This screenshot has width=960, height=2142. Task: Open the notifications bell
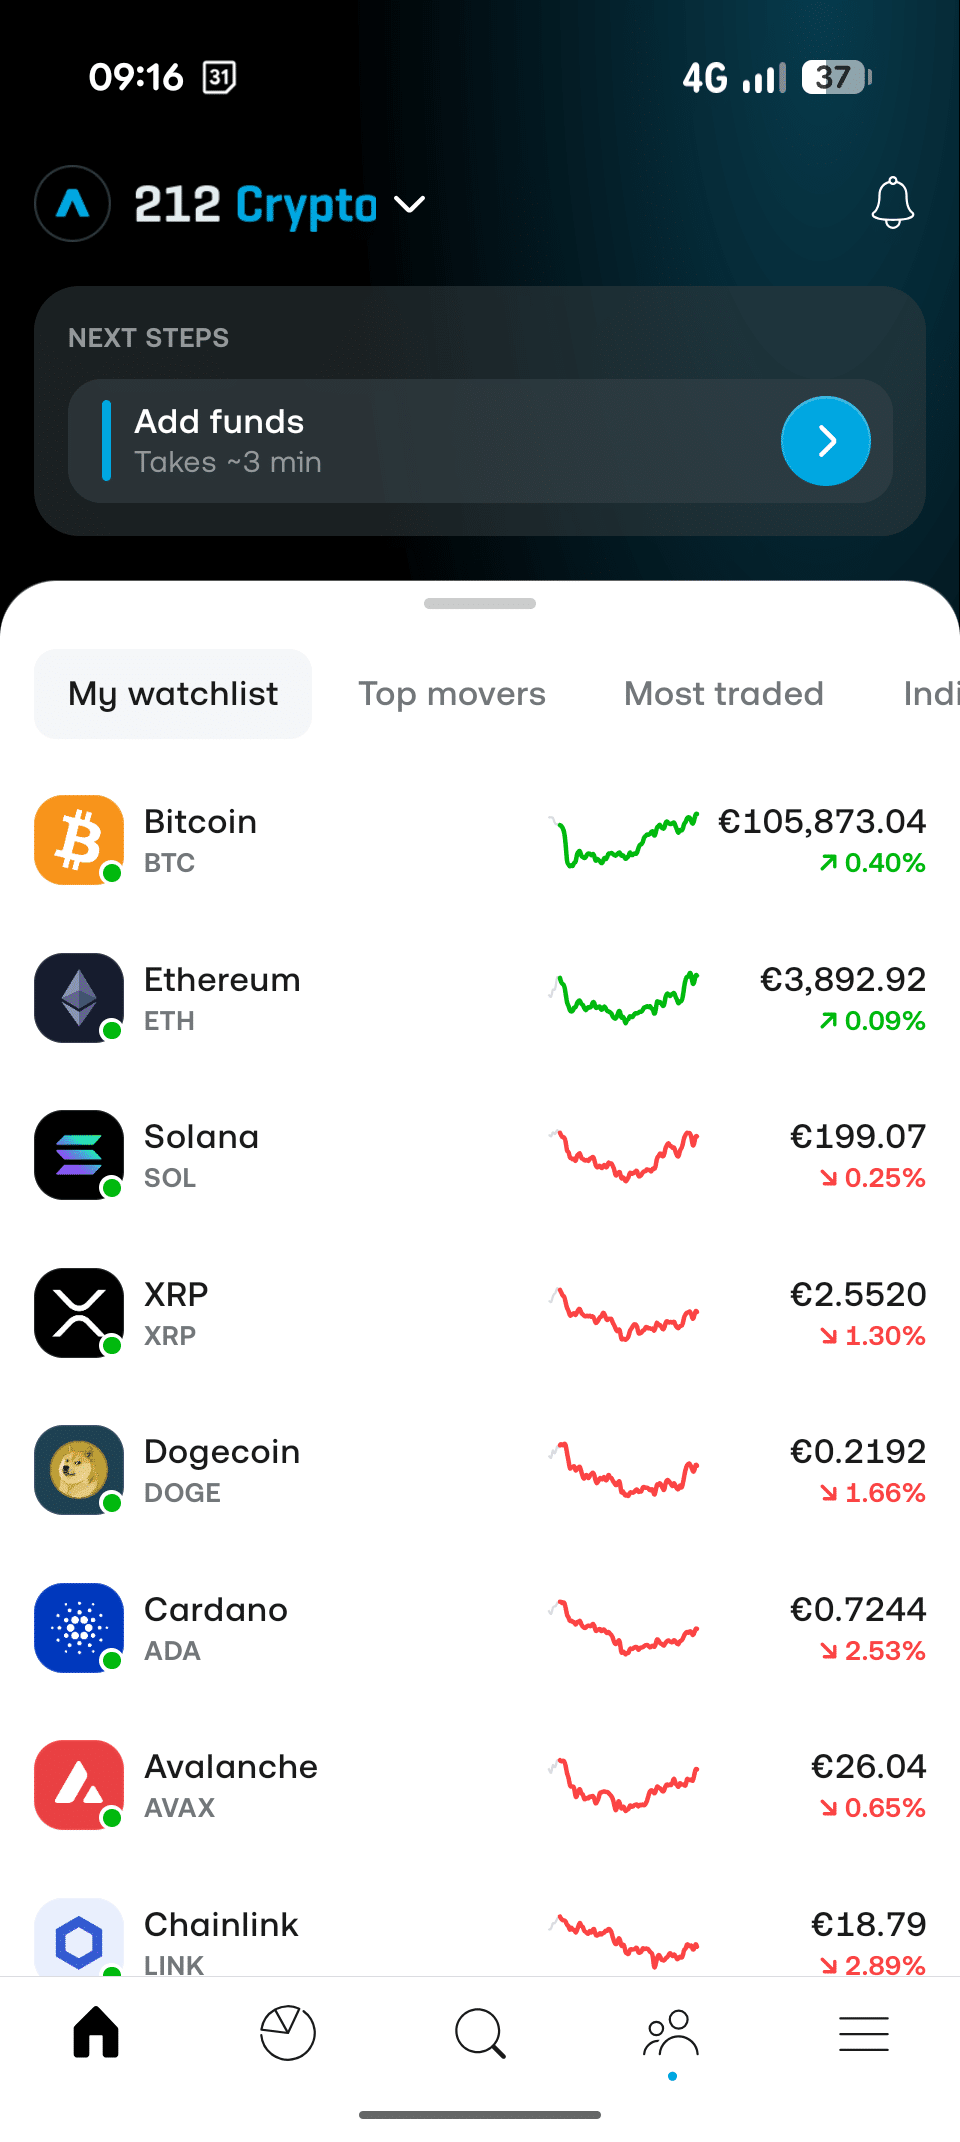click(x=892, y=203)
